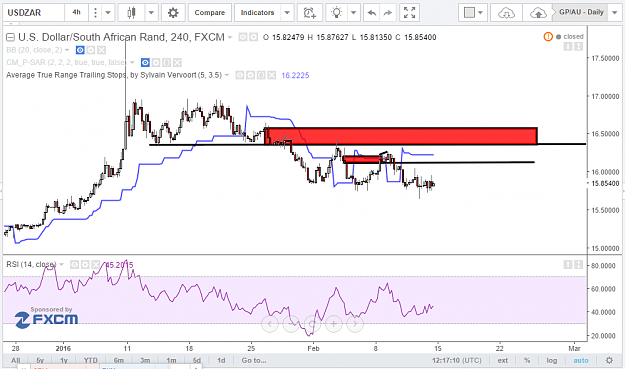Open settings for BB indicator

click(x=91, y=50)
